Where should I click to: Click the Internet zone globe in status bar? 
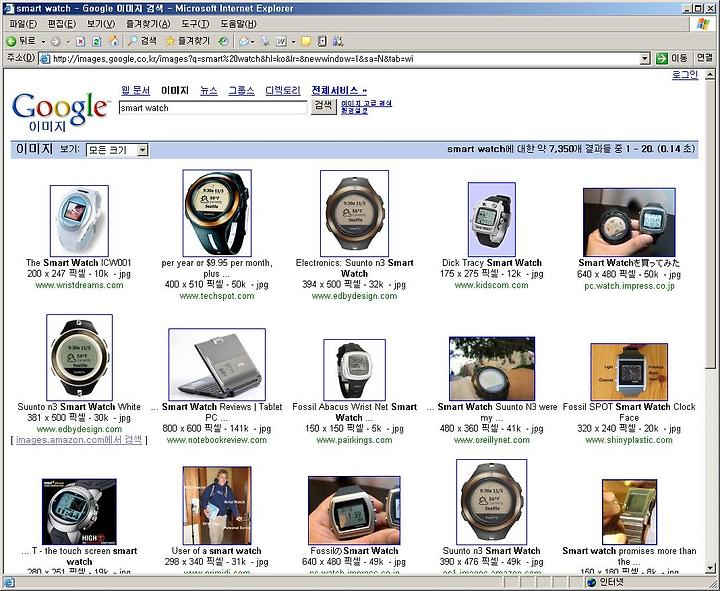pos(591,583)
